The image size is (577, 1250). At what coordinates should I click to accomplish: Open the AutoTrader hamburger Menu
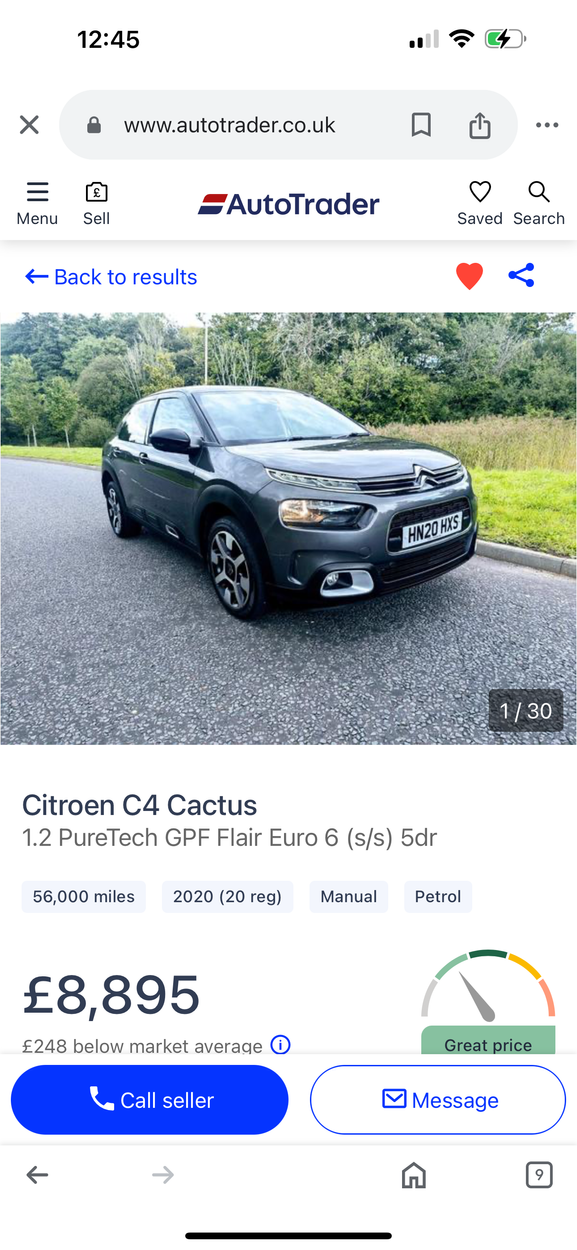click(37, 203)
